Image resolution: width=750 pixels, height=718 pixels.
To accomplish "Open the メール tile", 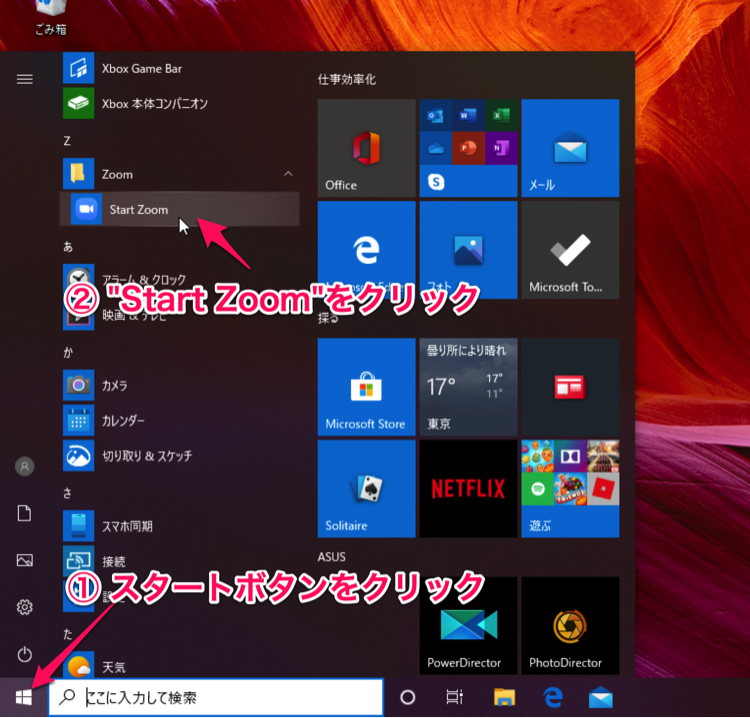I will (570, 148).
